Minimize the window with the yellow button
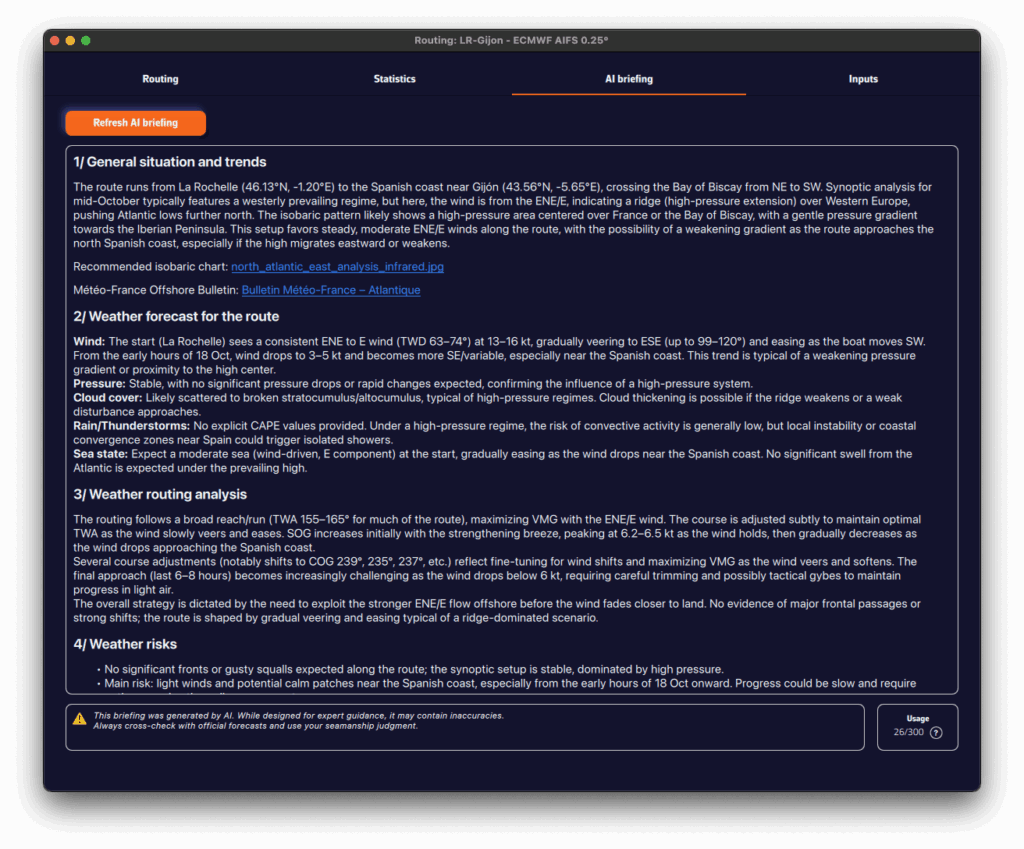1024x849 pixels. (70, 40)
